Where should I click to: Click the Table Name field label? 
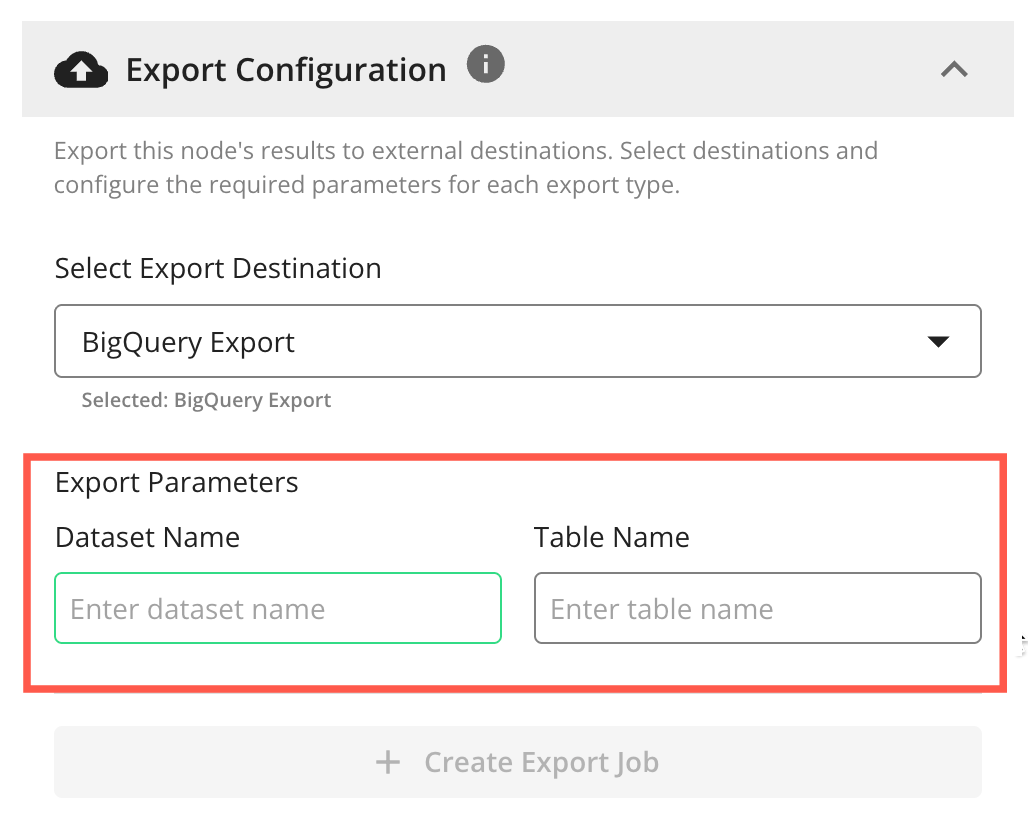pyautogui.click(x=611, y=537)
